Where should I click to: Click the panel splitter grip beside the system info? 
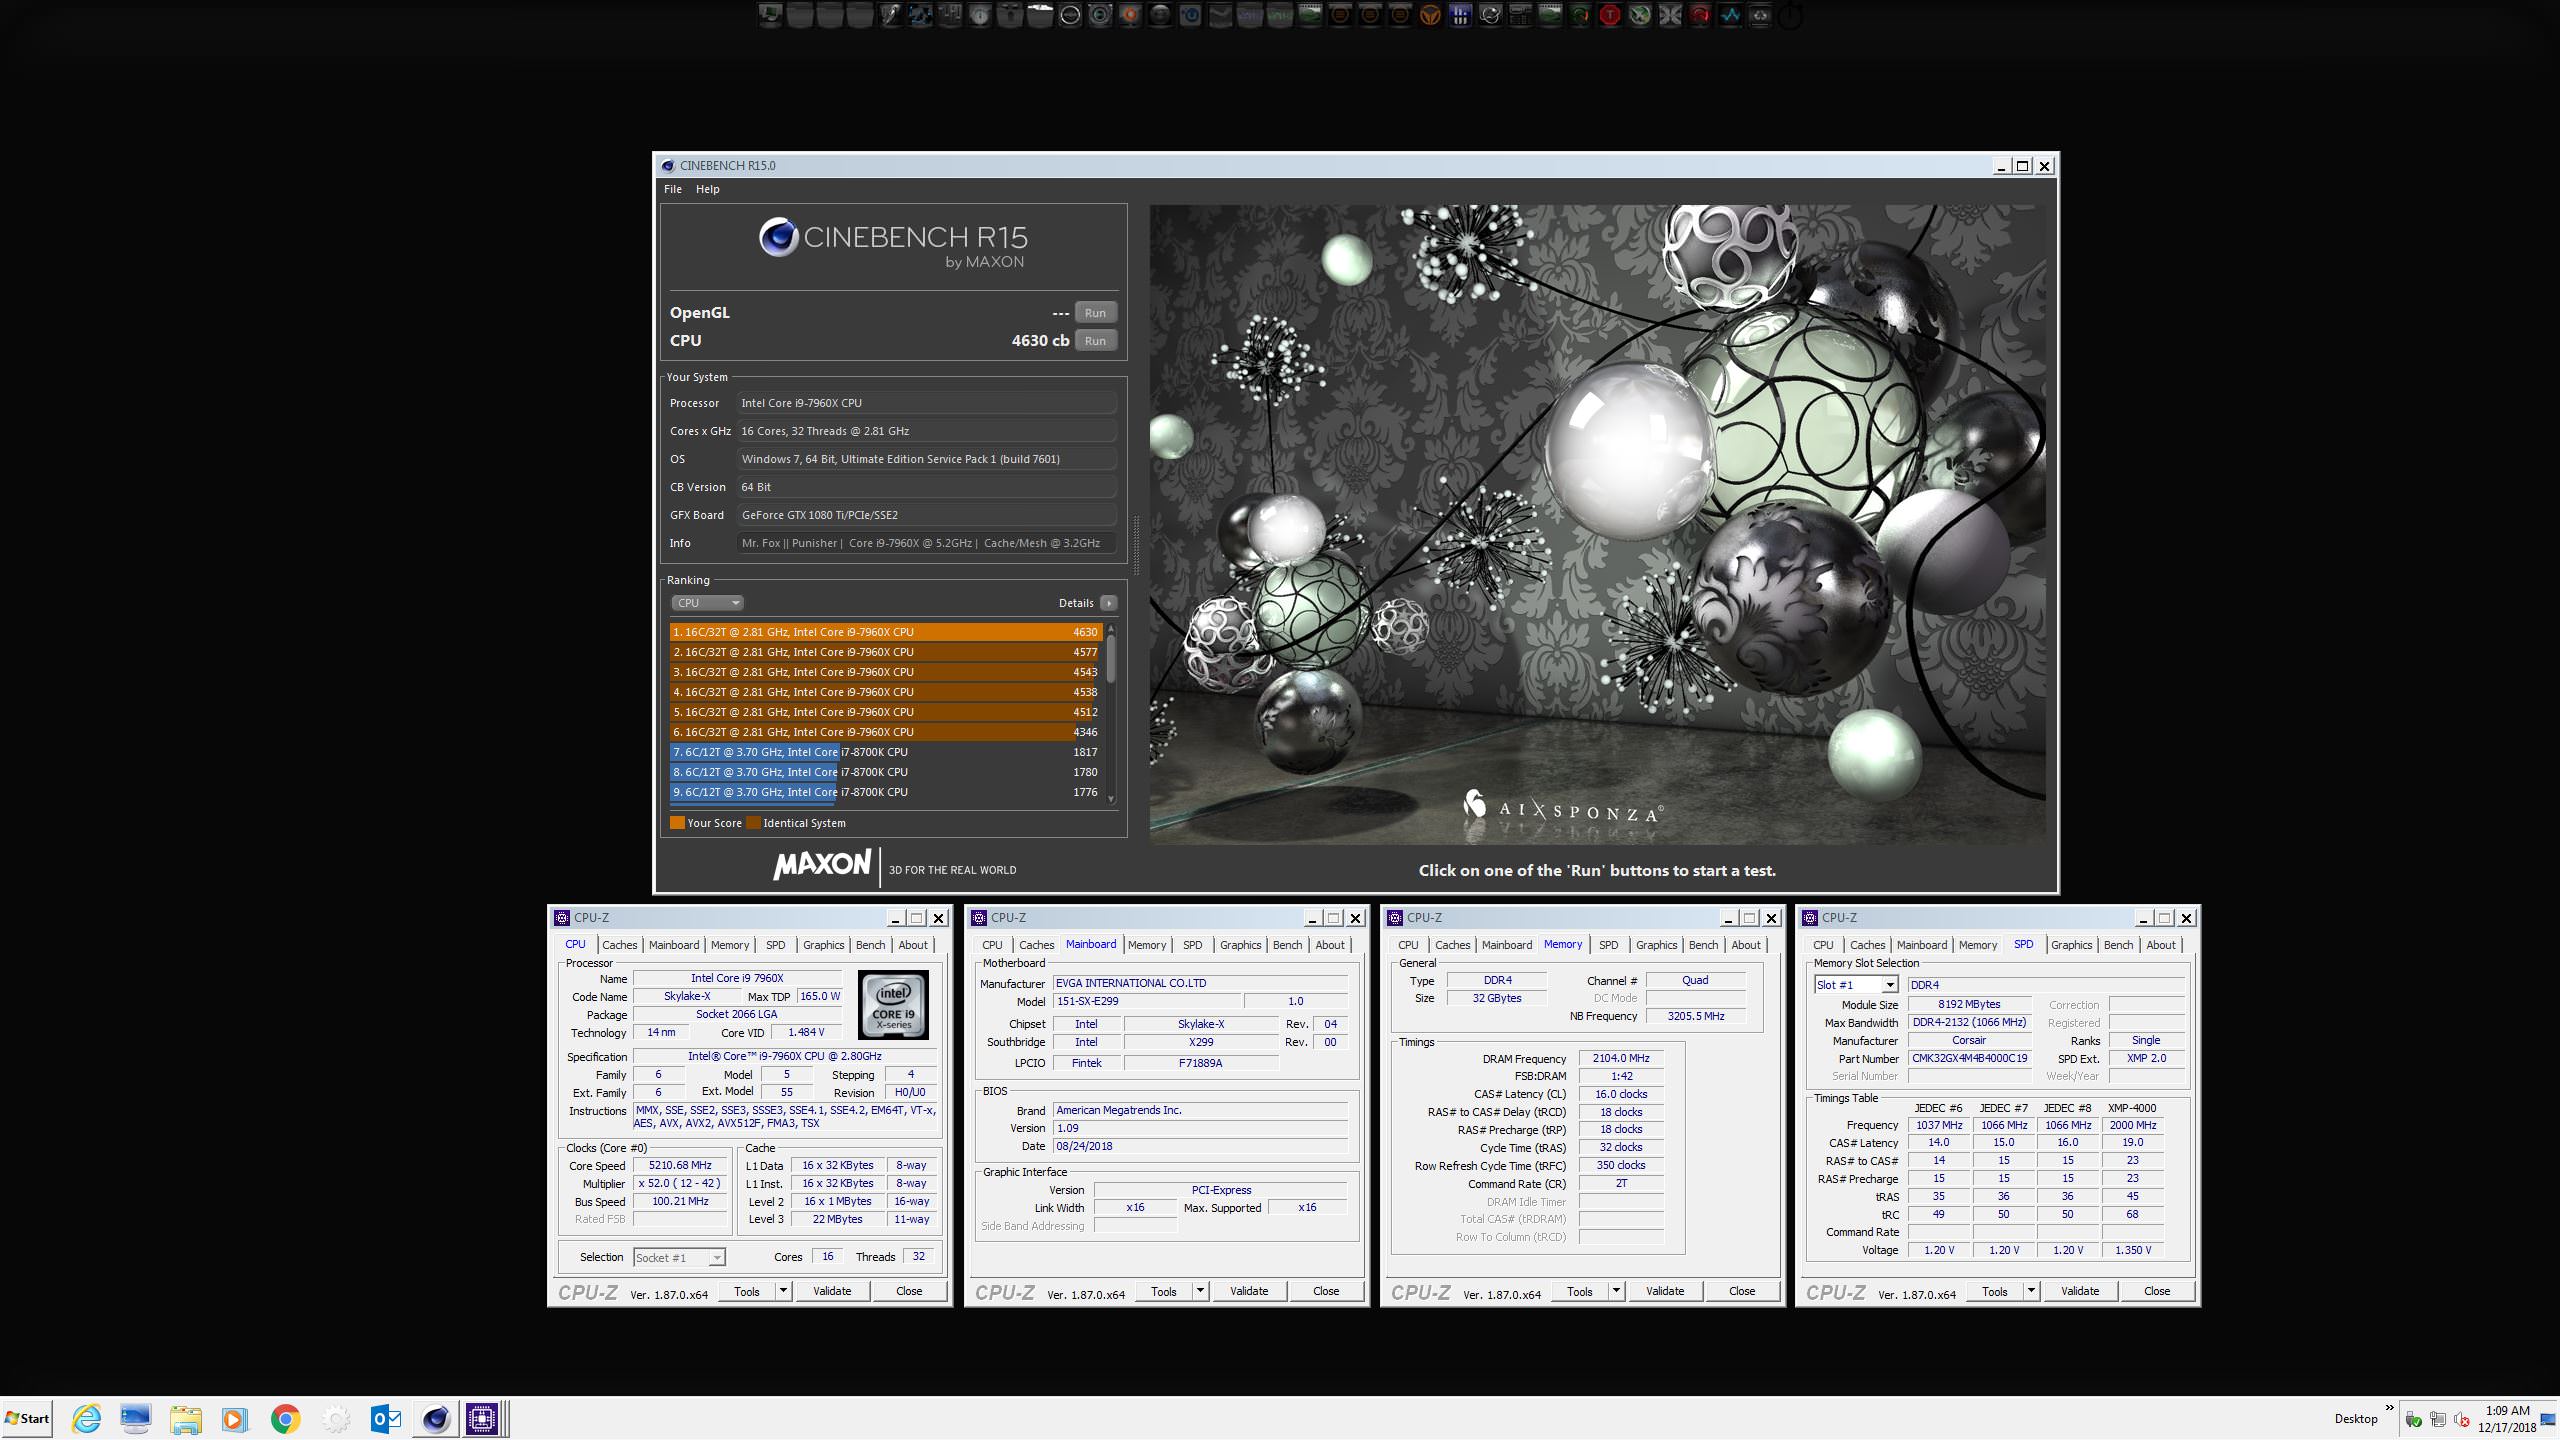(x=1136, y=545)
